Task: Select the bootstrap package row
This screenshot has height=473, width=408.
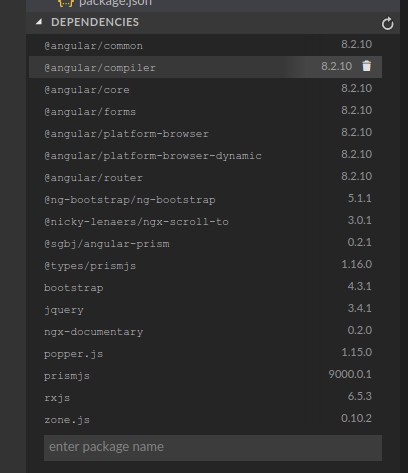Action: [x=205, y=287]
